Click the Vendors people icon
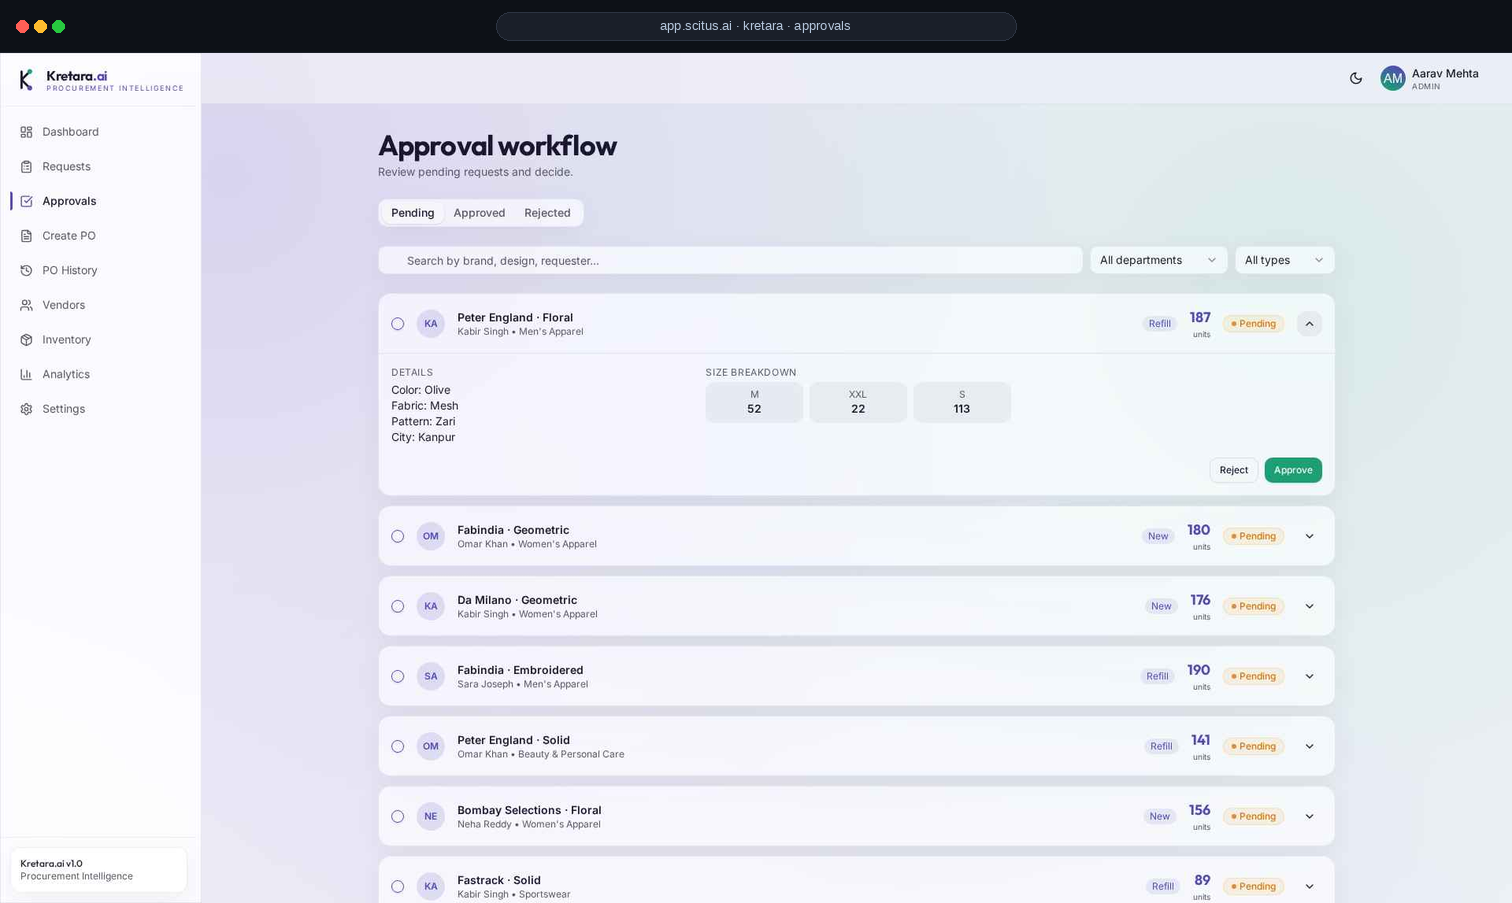This screenshot has width=1512, height=903. [27, 305]
